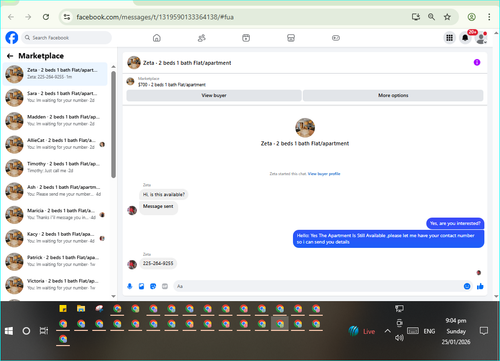Viewport: 500px width, 361px height.
Task: Open the AllieCat conversation
Action: [x=55, y=144]
